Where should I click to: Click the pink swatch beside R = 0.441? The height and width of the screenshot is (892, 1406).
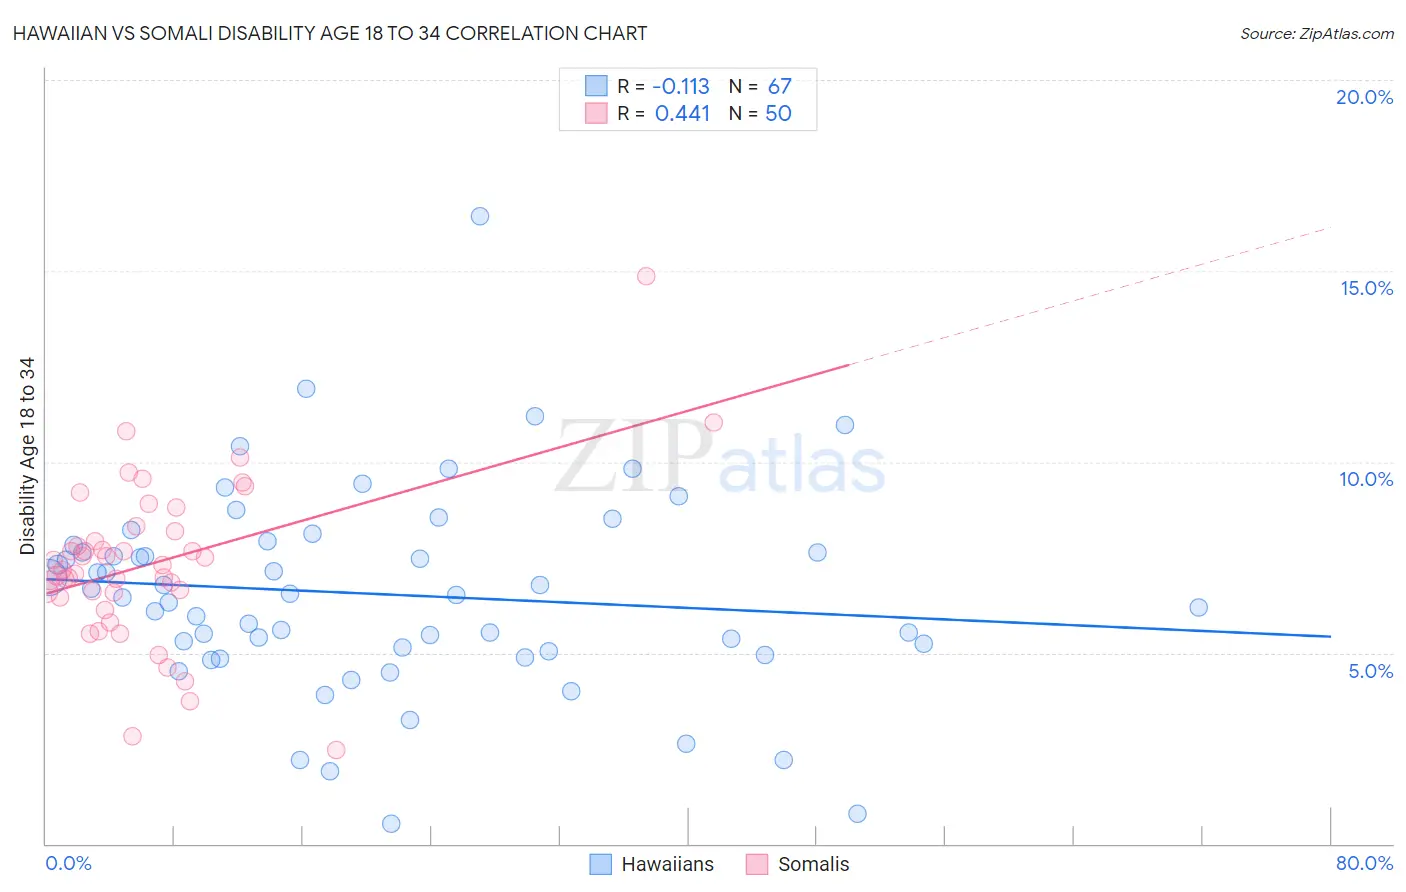[596, 113]
